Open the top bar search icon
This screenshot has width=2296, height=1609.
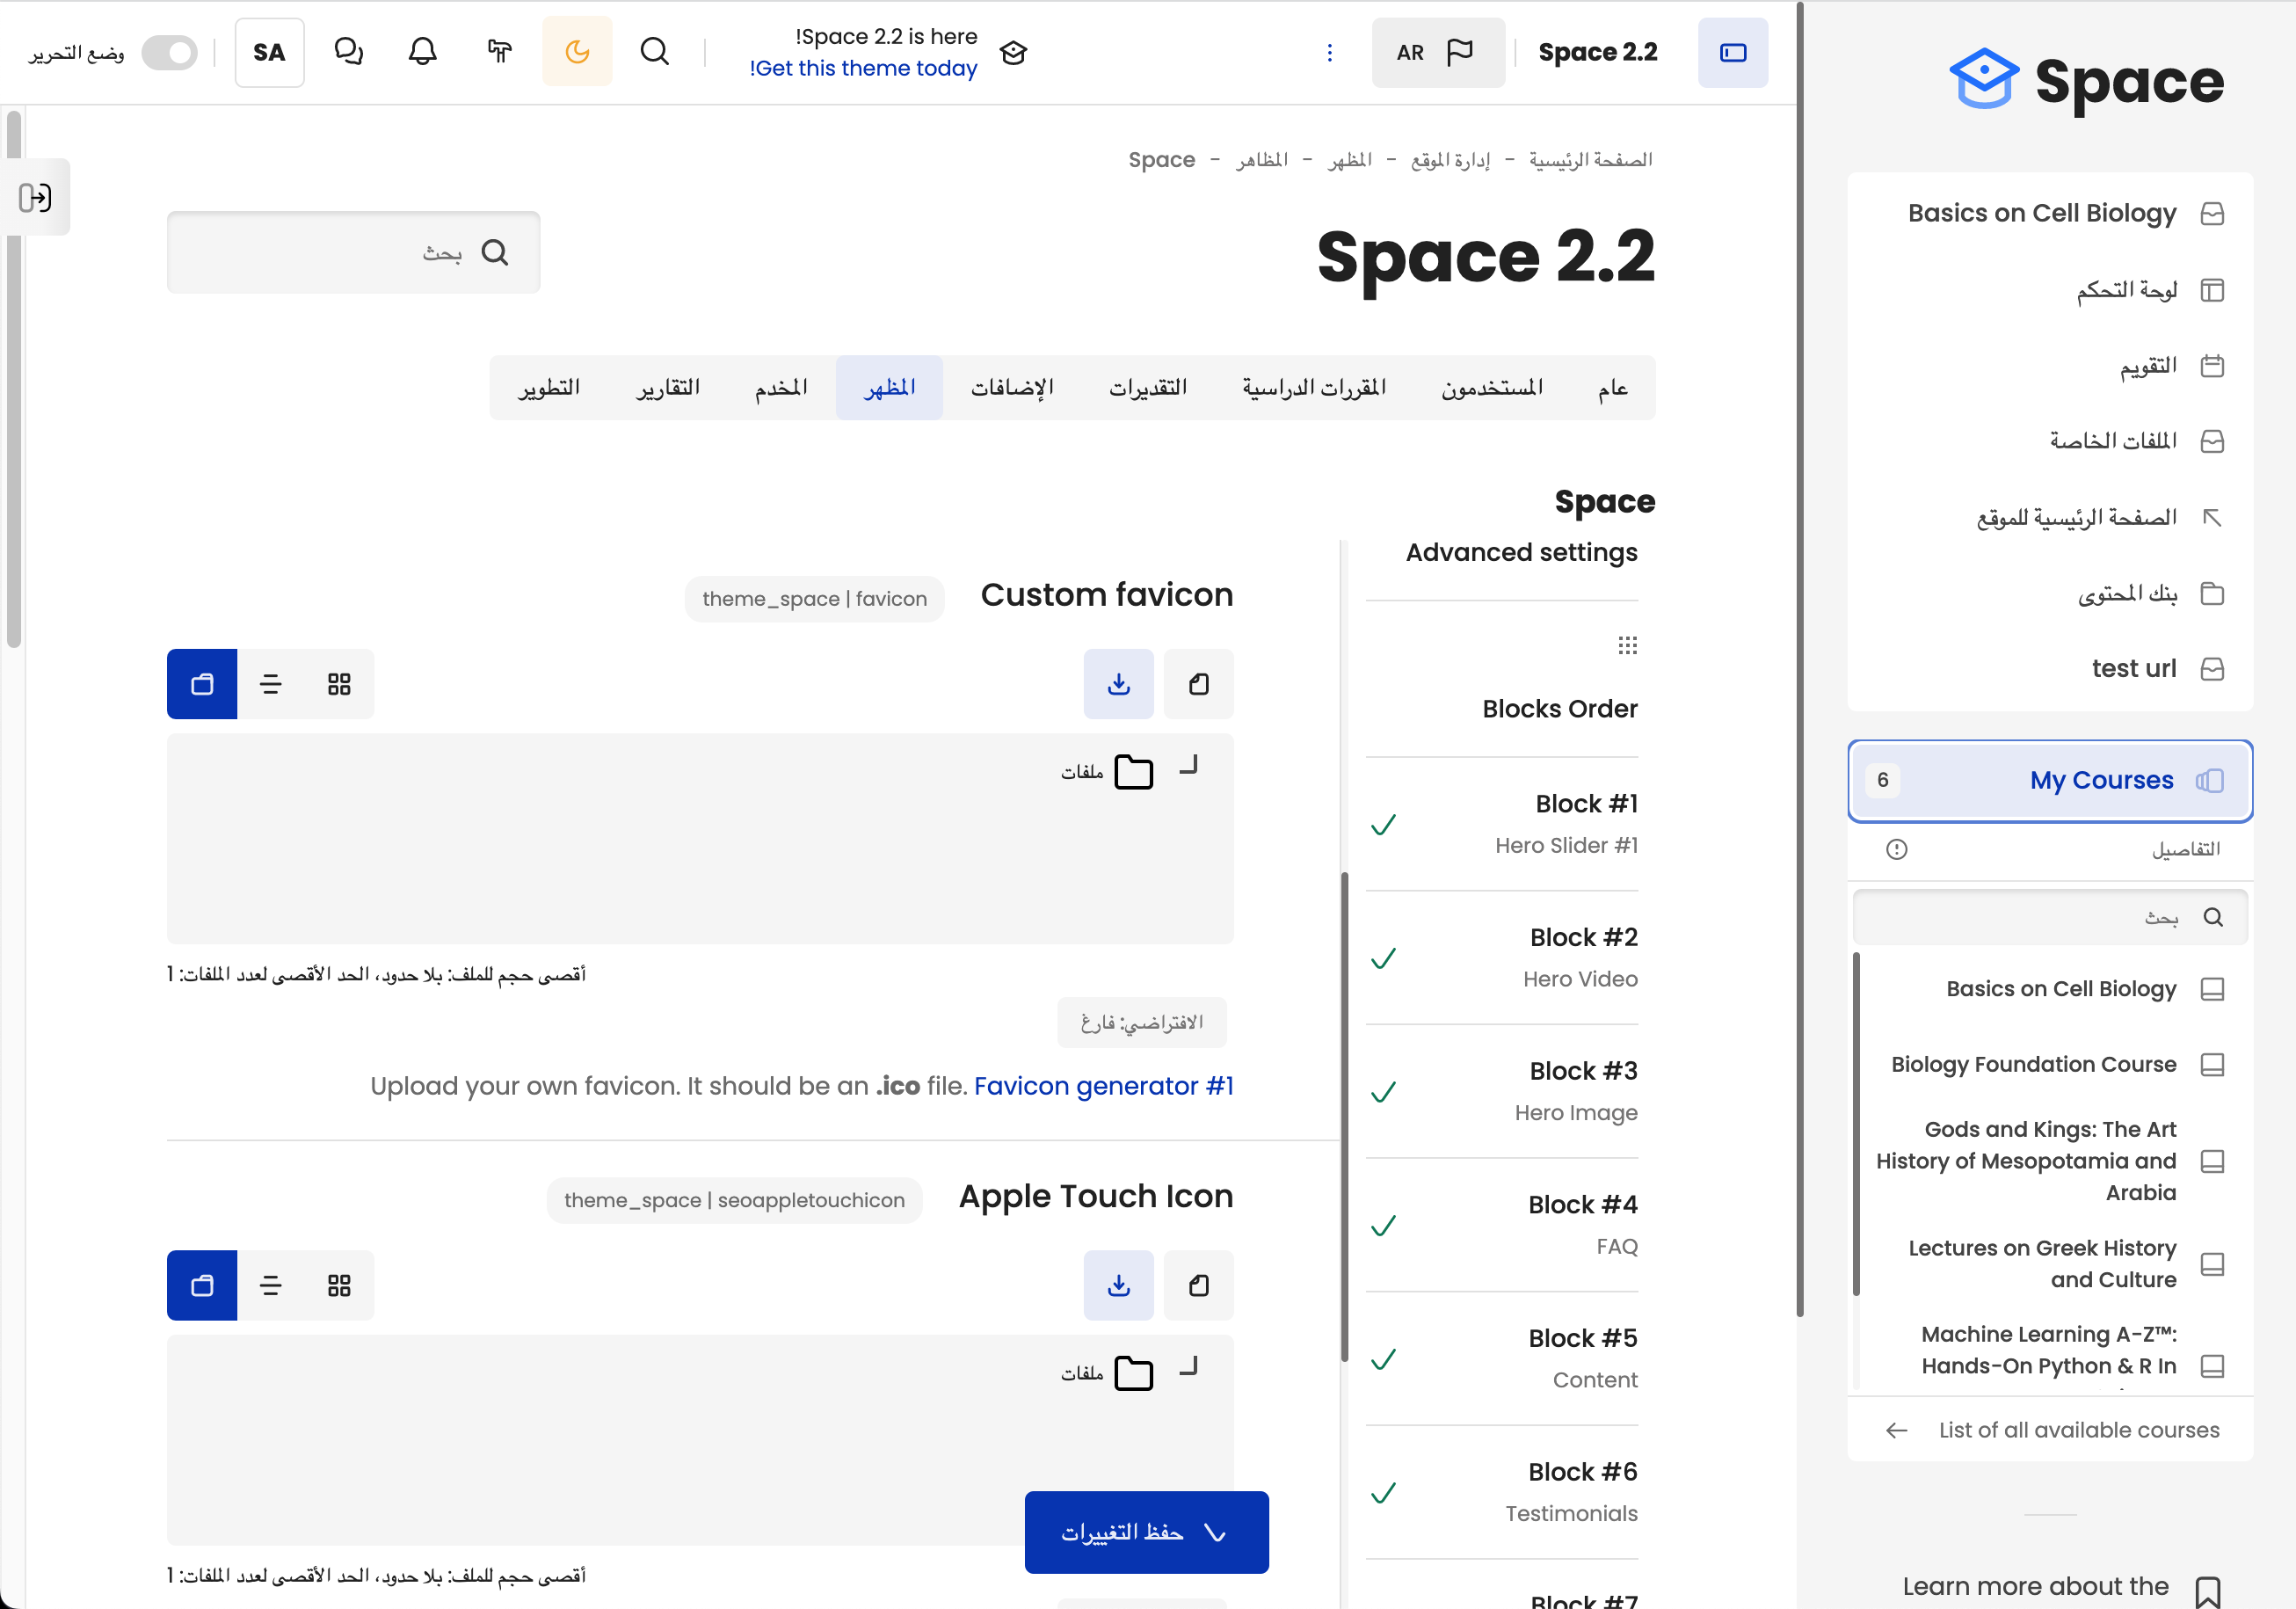(x=654, y=52)
